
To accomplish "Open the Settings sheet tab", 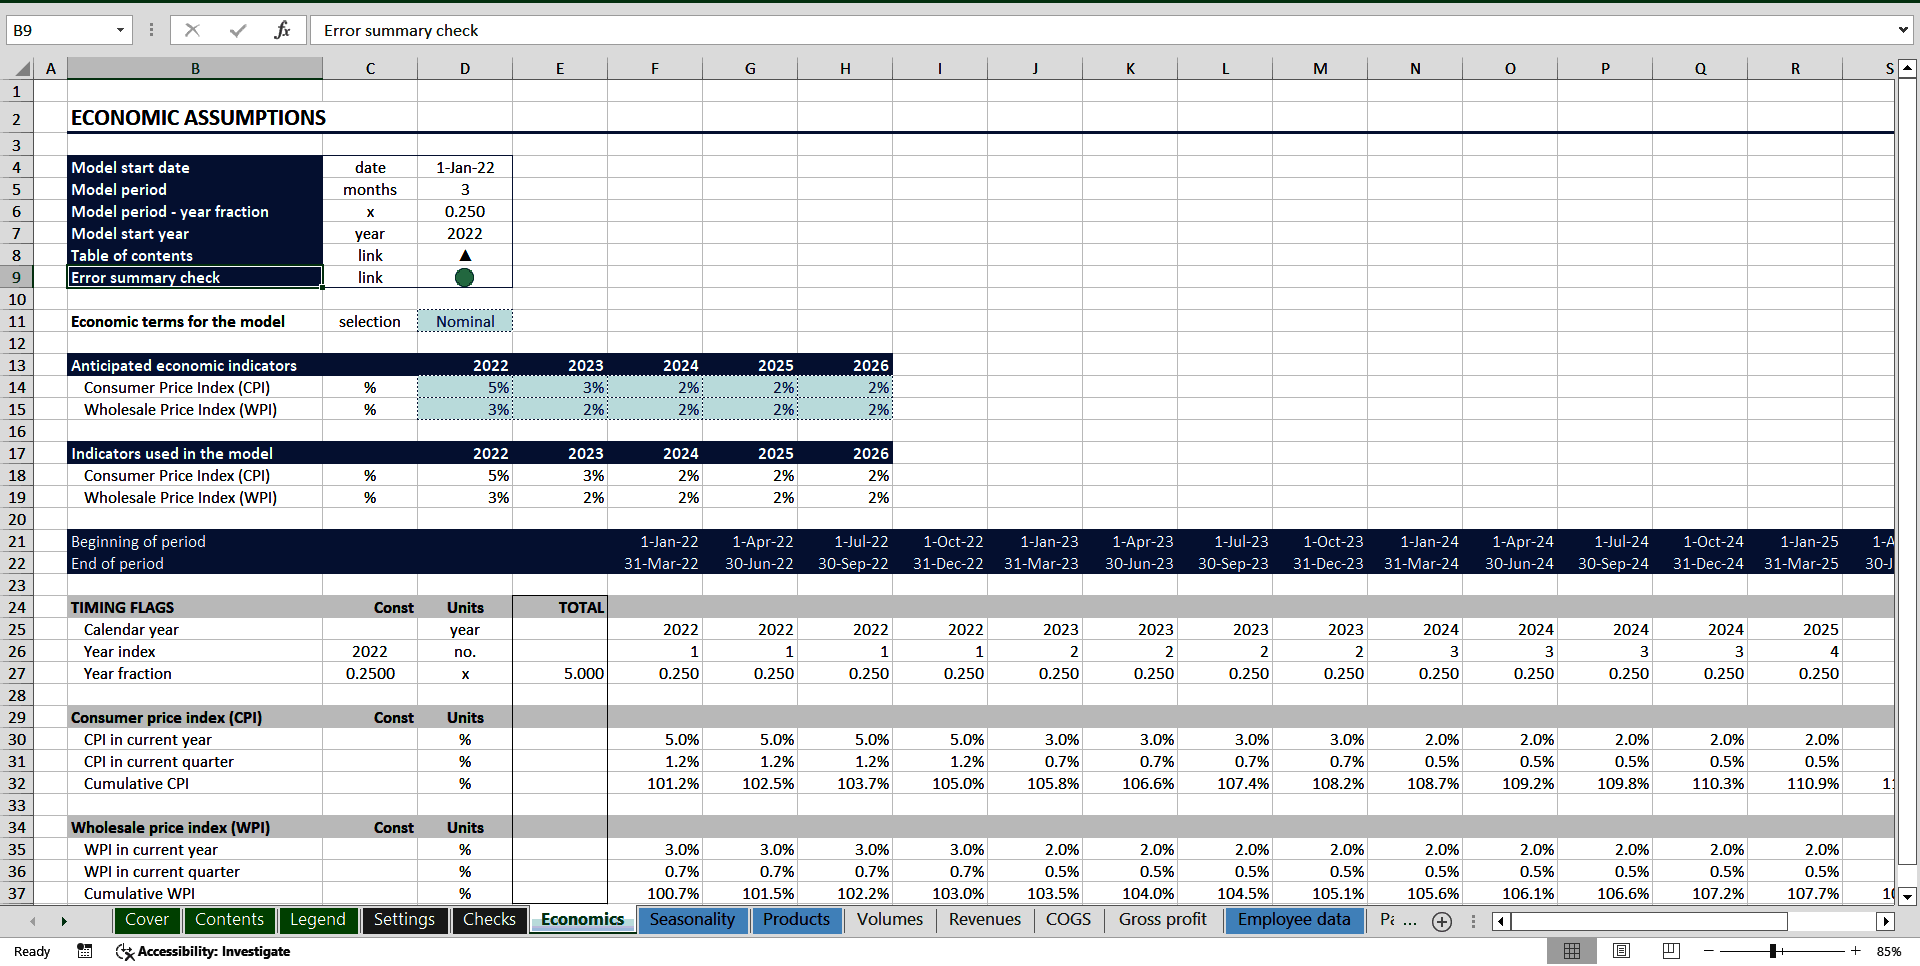I will (x=404, y=920).
